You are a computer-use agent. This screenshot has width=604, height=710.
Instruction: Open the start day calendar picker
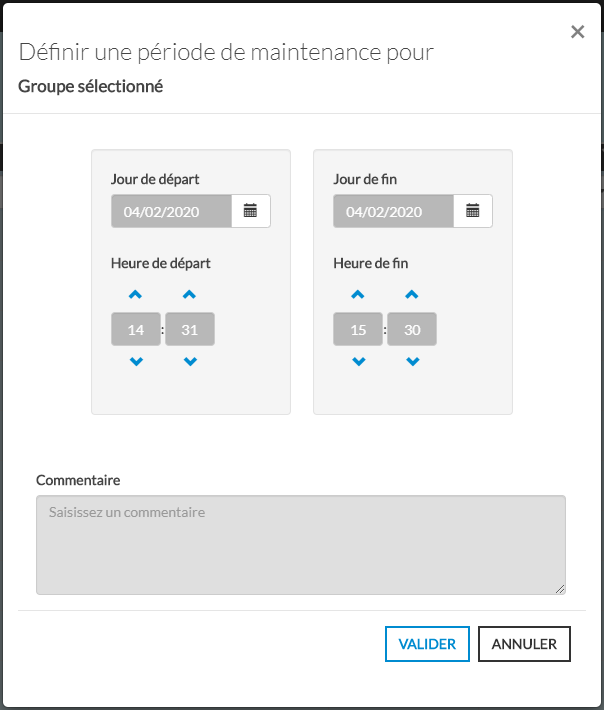point(251,211)
